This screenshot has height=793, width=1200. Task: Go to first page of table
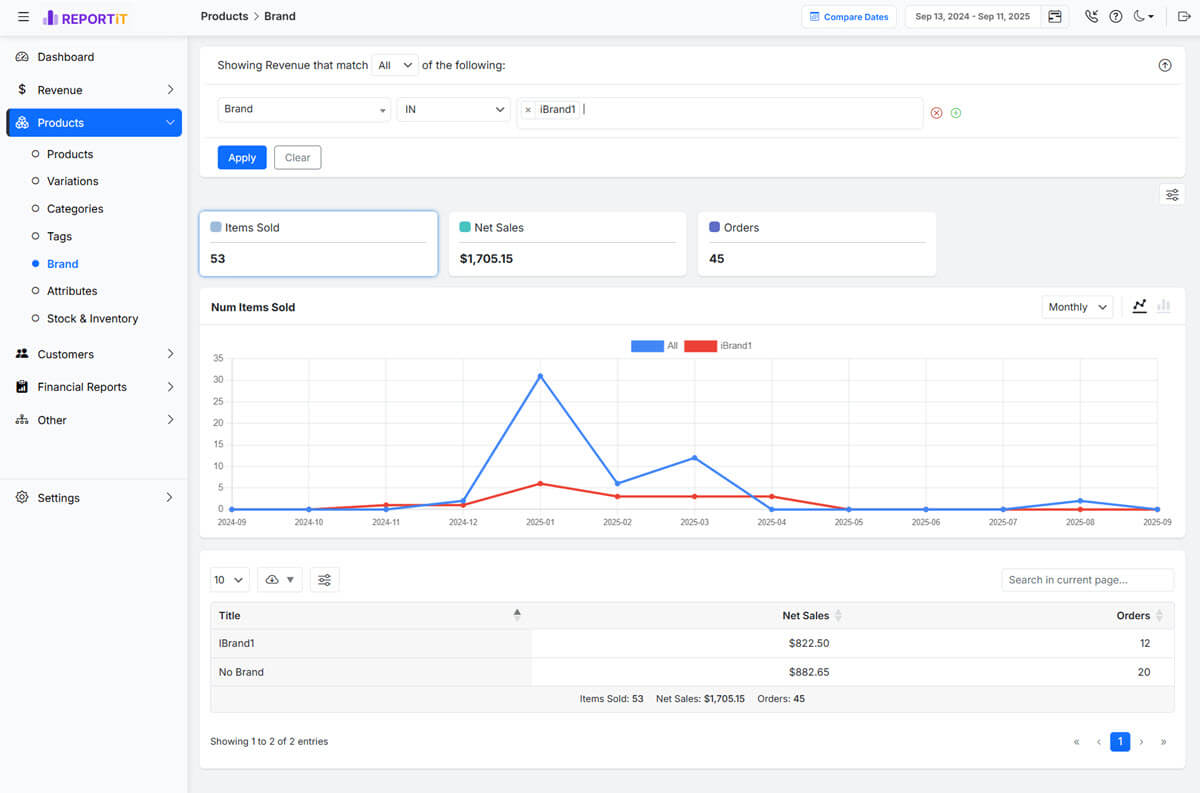coord(1077,742)
